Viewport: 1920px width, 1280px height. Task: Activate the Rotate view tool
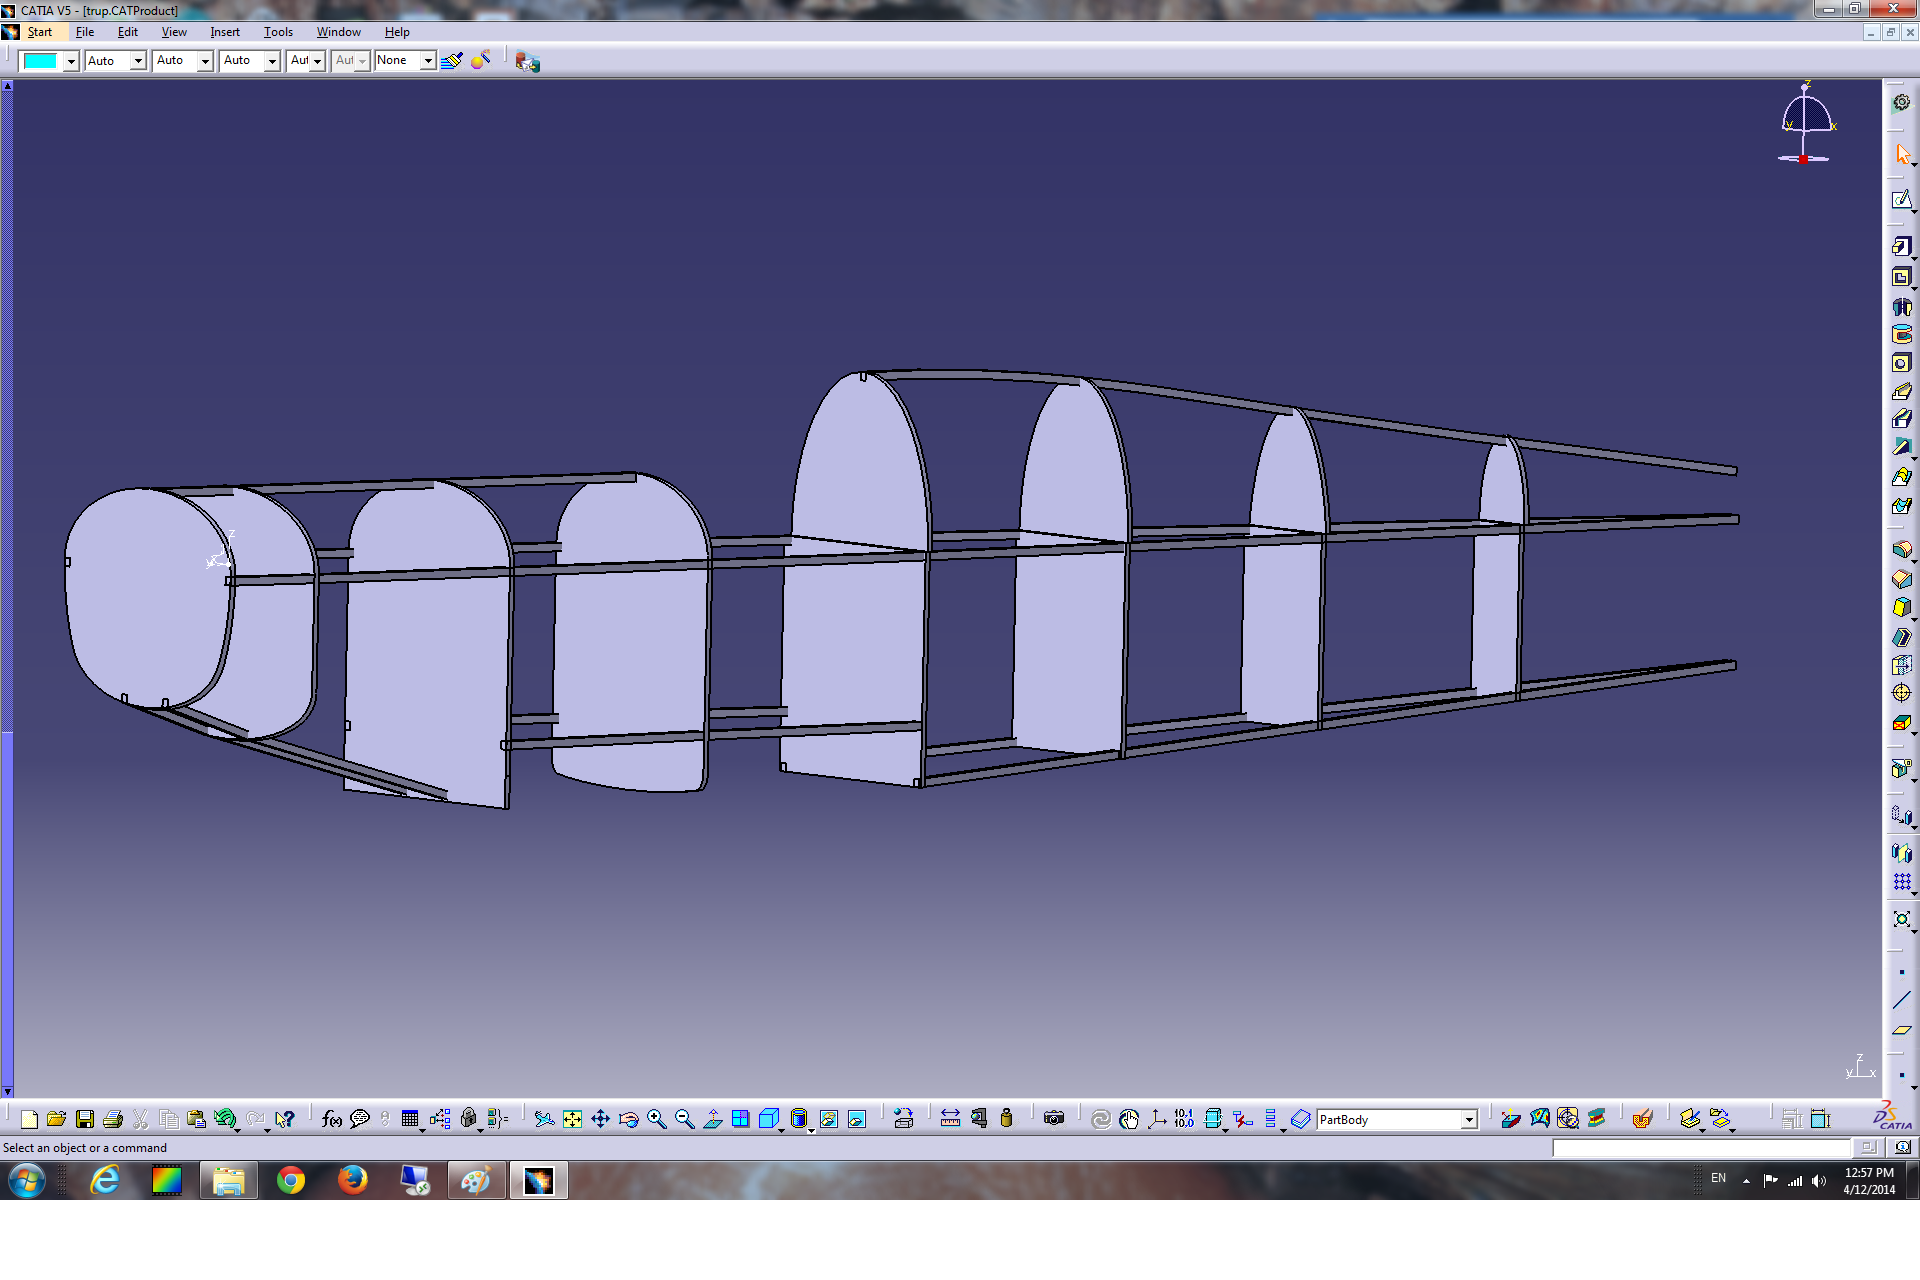(628, 1119)
